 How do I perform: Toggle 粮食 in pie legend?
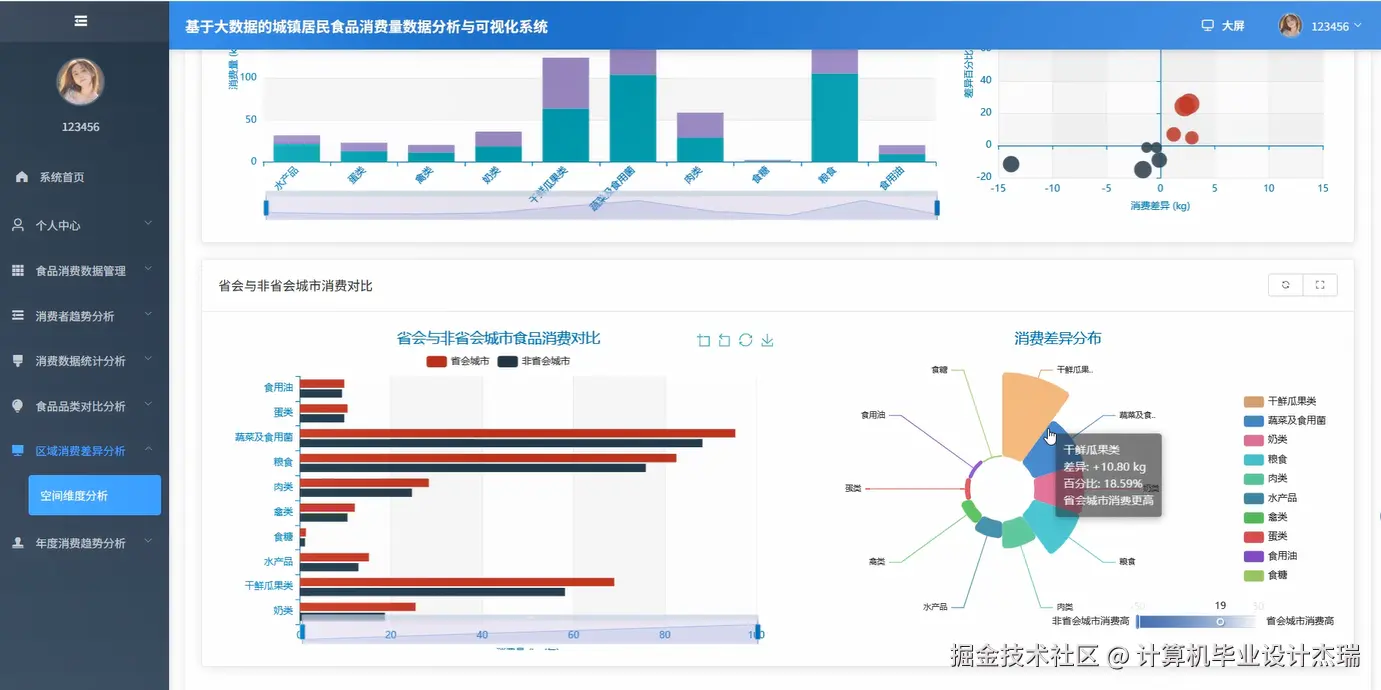pyautogui.click(x=1265, y=459)
